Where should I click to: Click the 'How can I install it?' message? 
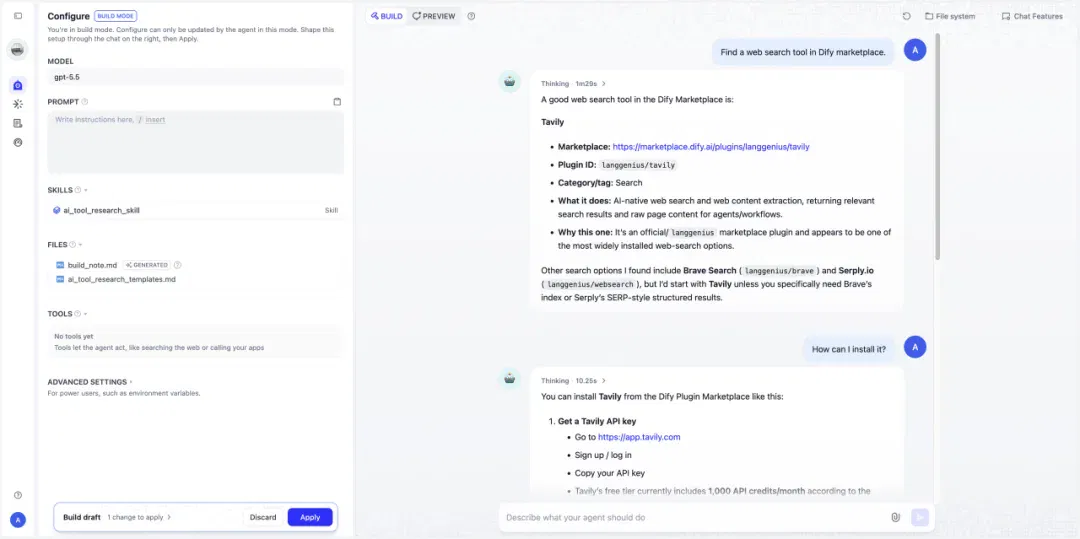pyautogui.click(x=849, y=349)
